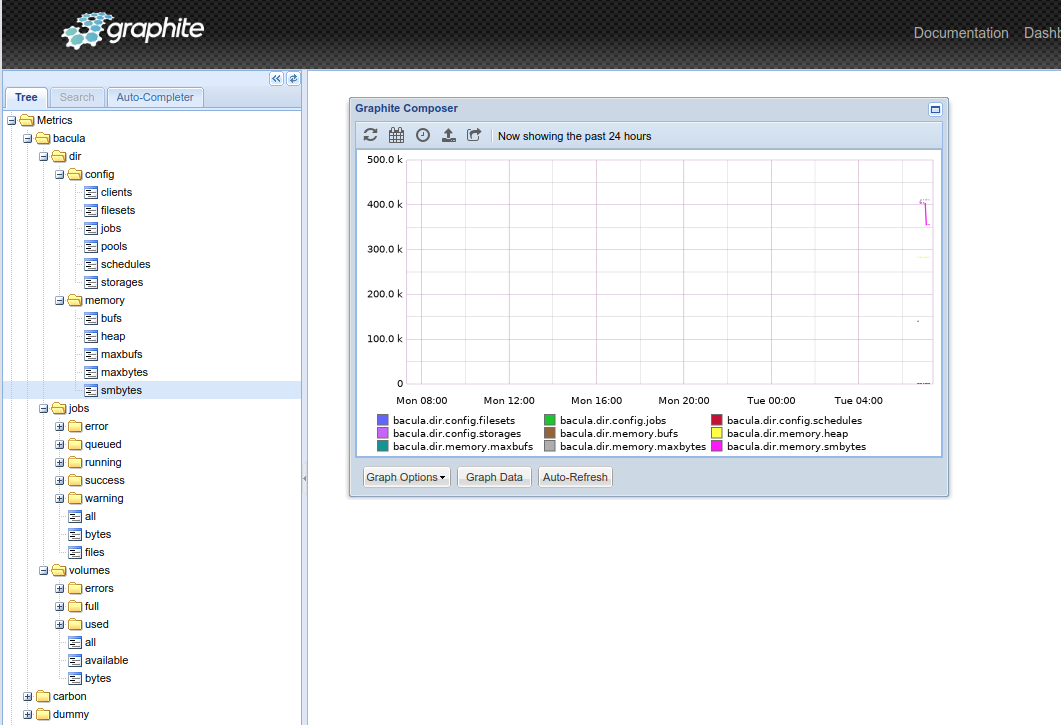
Task: Expand the dummy folder node
Action: coord(28,715)
